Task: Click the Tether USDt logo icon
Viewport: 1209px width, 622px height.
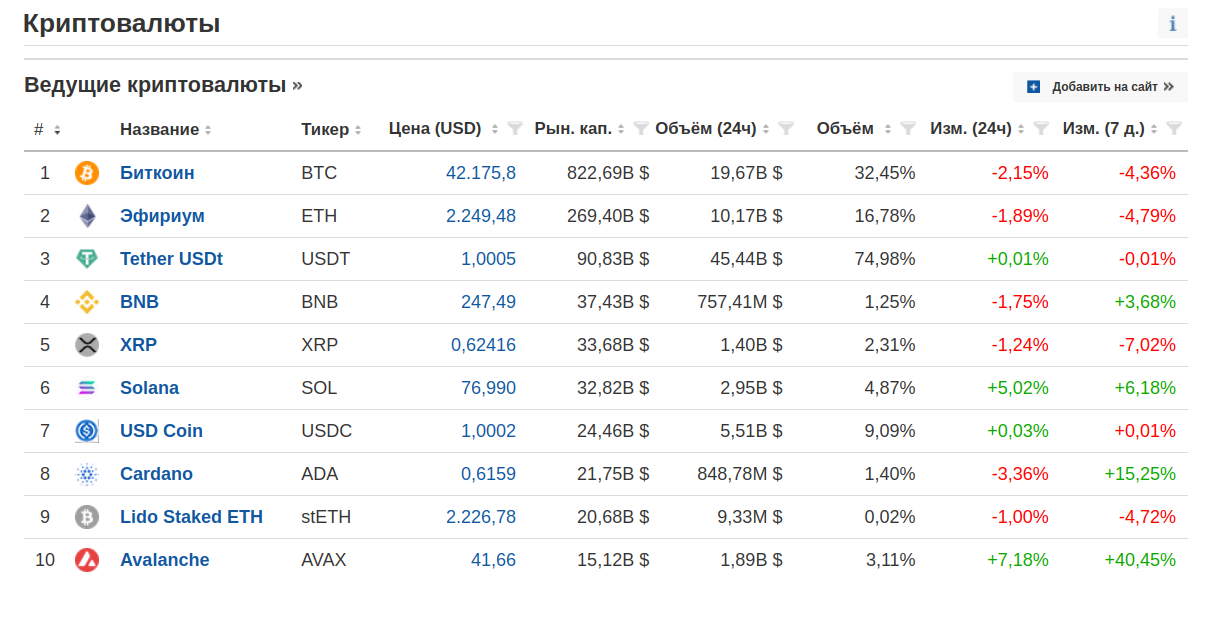Action: 87,259
